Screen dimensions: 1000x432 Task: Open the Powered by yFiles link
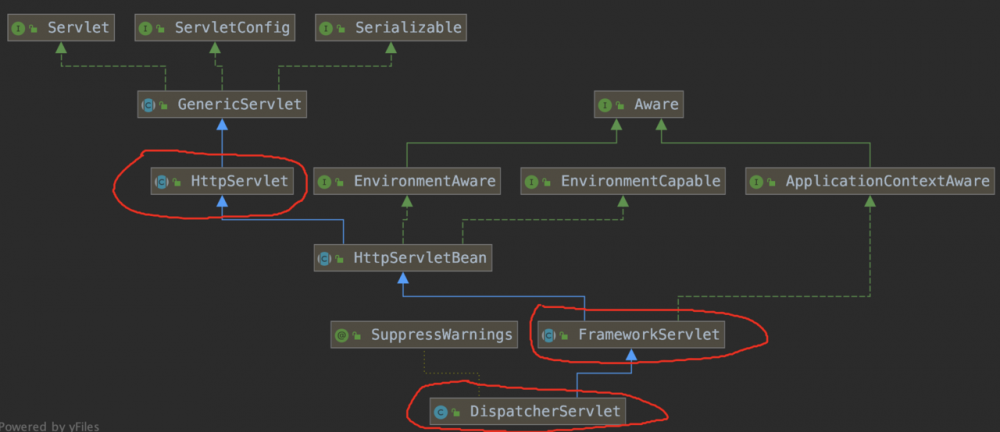pyautogui.click(x=50, y=426)
